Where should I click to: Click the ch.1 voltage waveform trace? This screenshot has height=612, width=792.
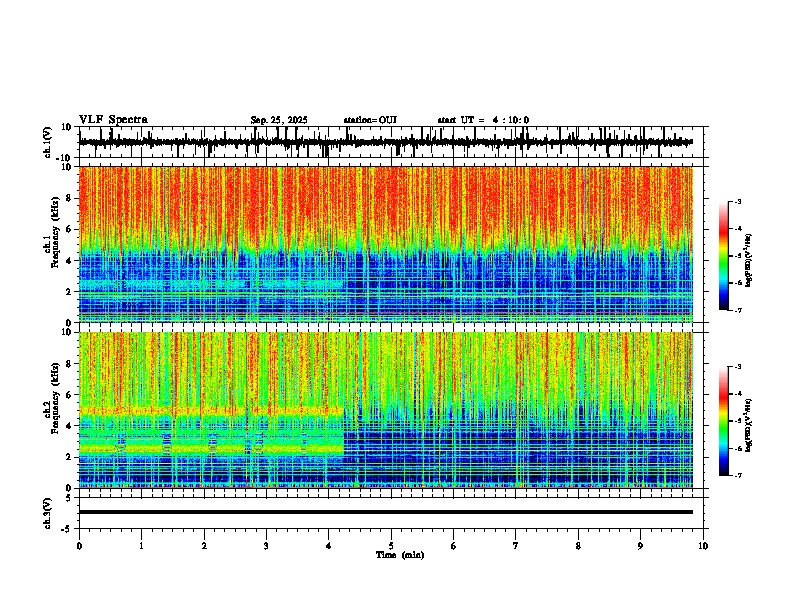pos(386,142)
